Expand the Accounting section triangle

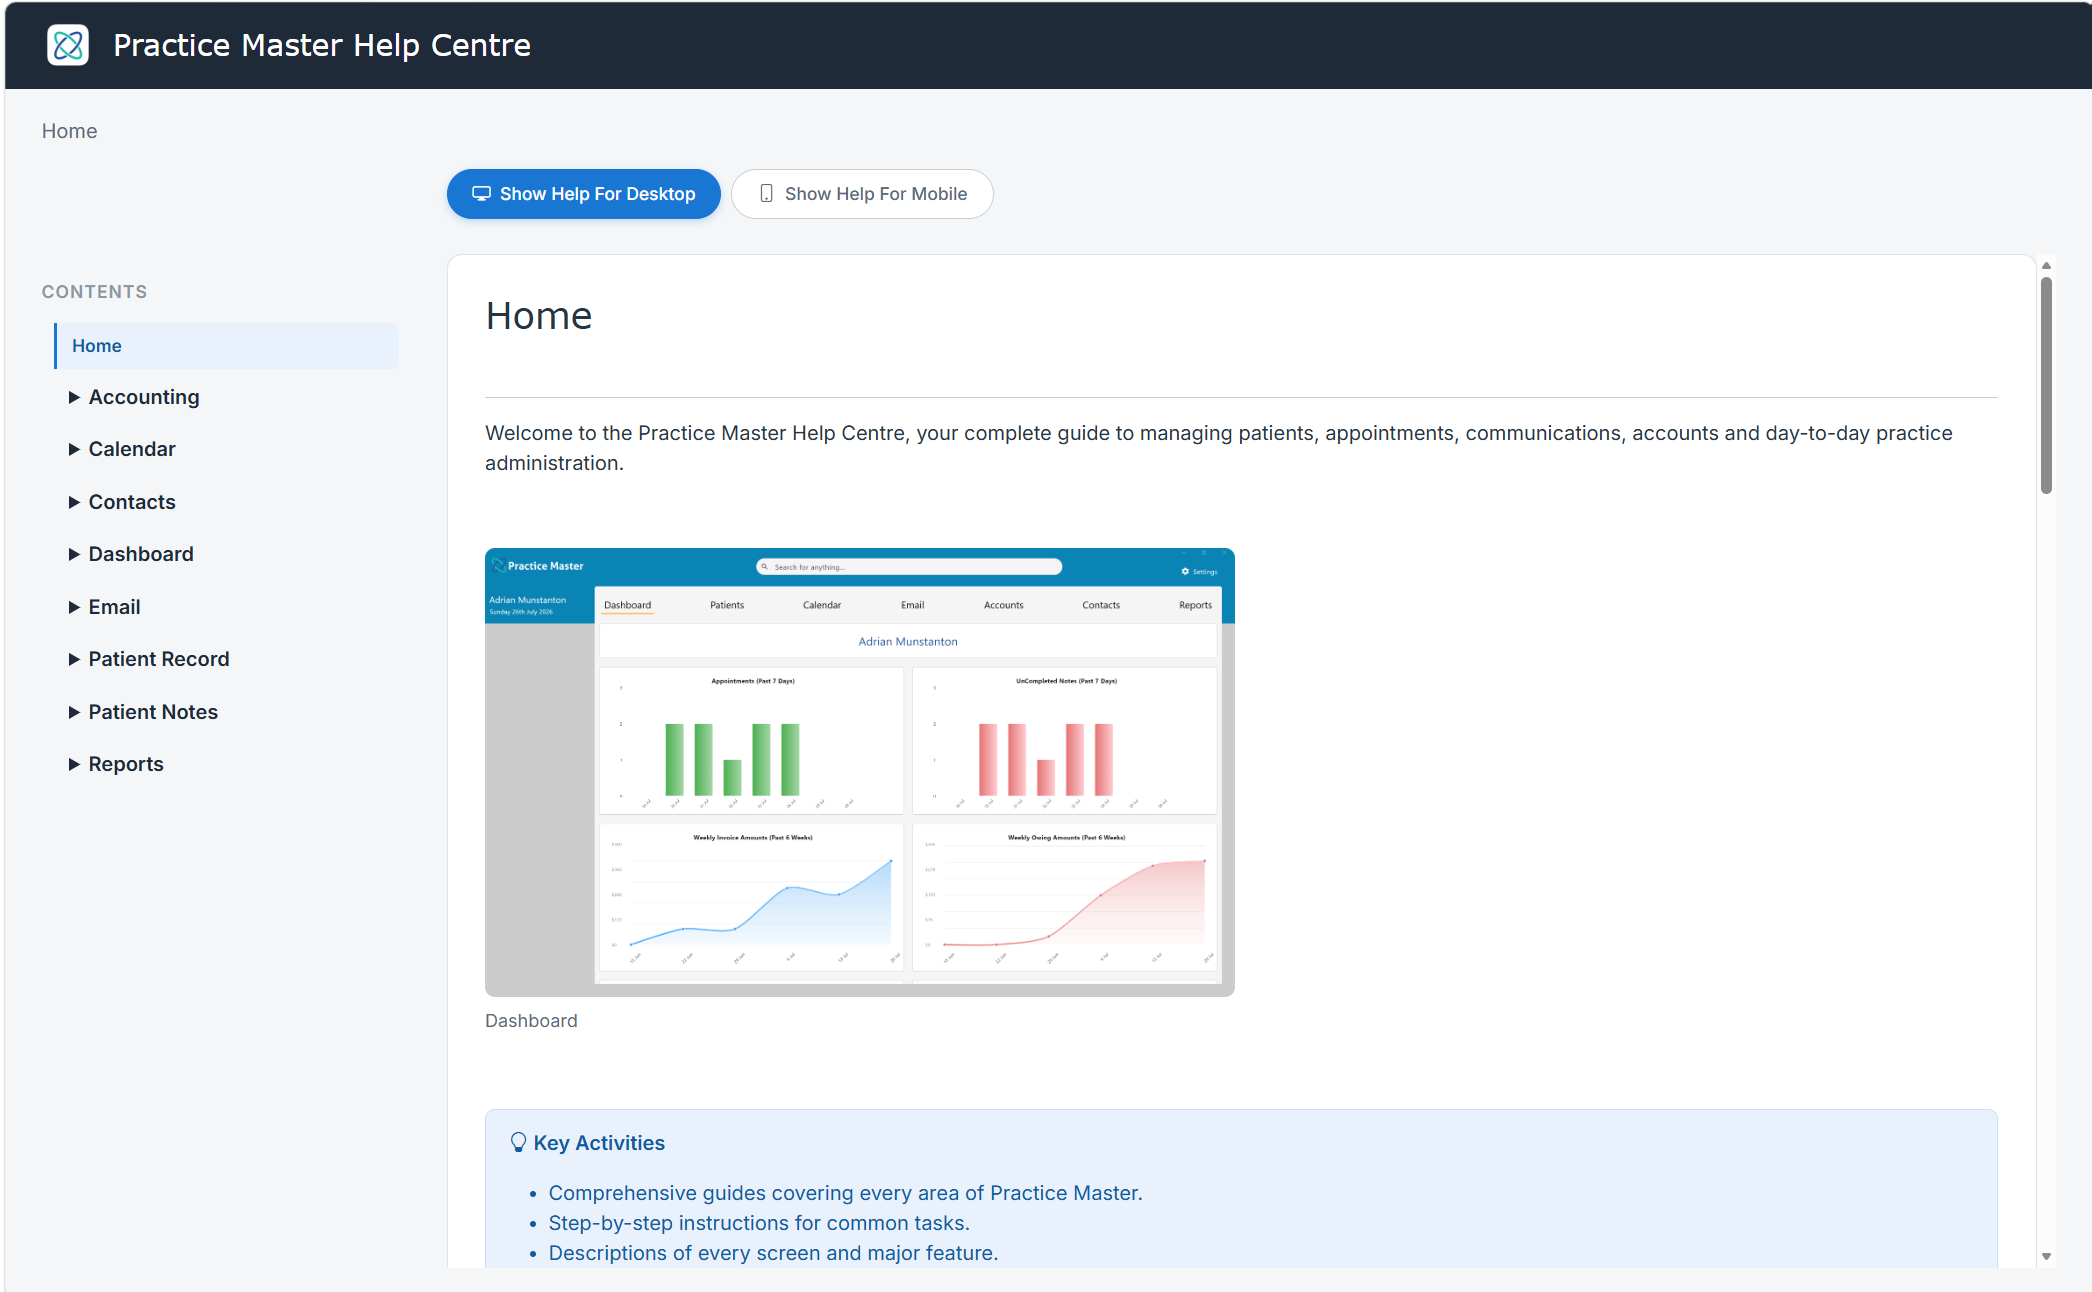pyautogui.click(x=74, y=397)
